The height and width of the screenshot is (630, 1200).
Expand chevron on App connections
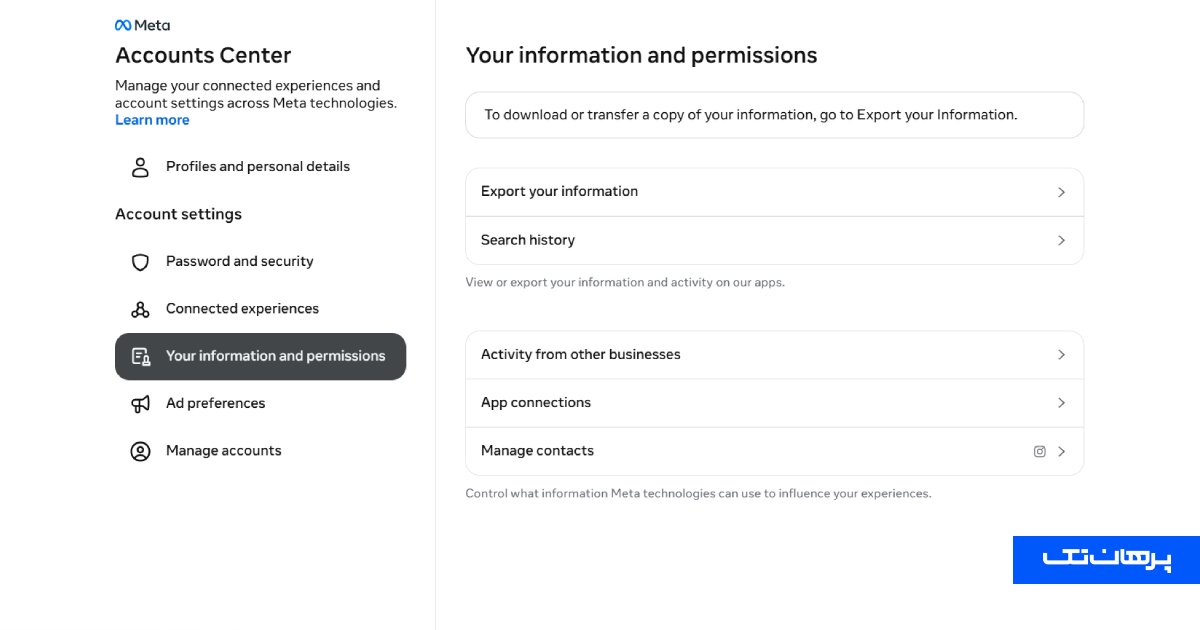1062,403
